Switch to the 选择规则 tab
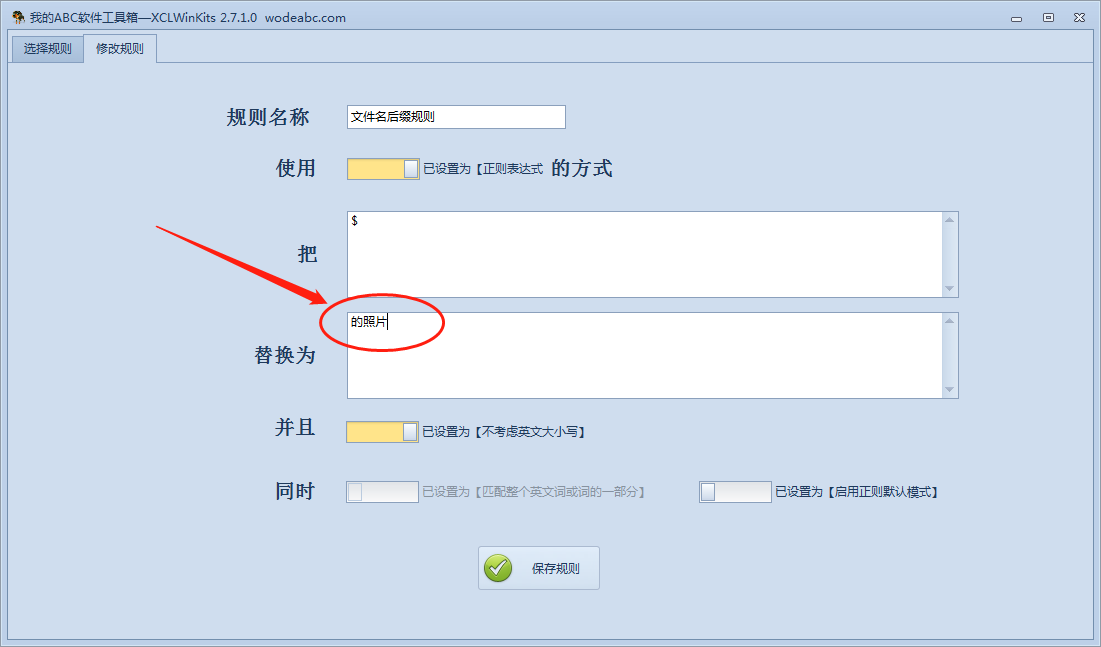Image resolution: width=1101 pixels, height=647 pixels. 48,48
